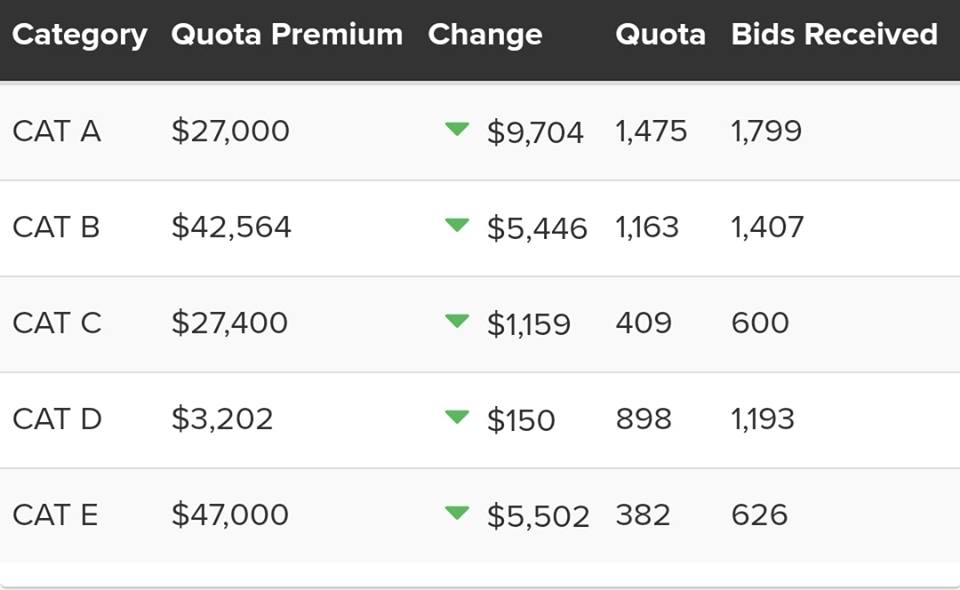Click green down arrow in CAT A row
The image size is (960, 590).
click(457, 129)
